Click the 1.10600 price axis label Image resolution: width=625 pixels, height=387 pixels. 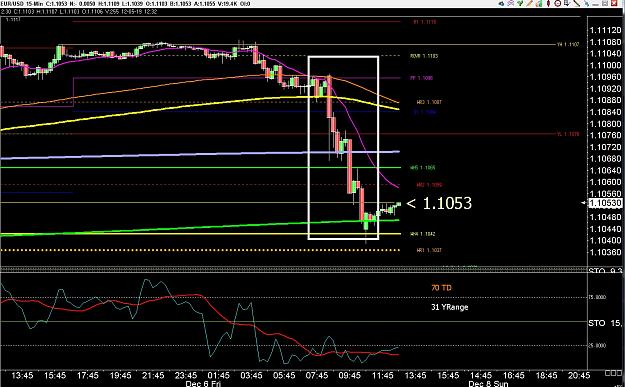tap(605, 182)
